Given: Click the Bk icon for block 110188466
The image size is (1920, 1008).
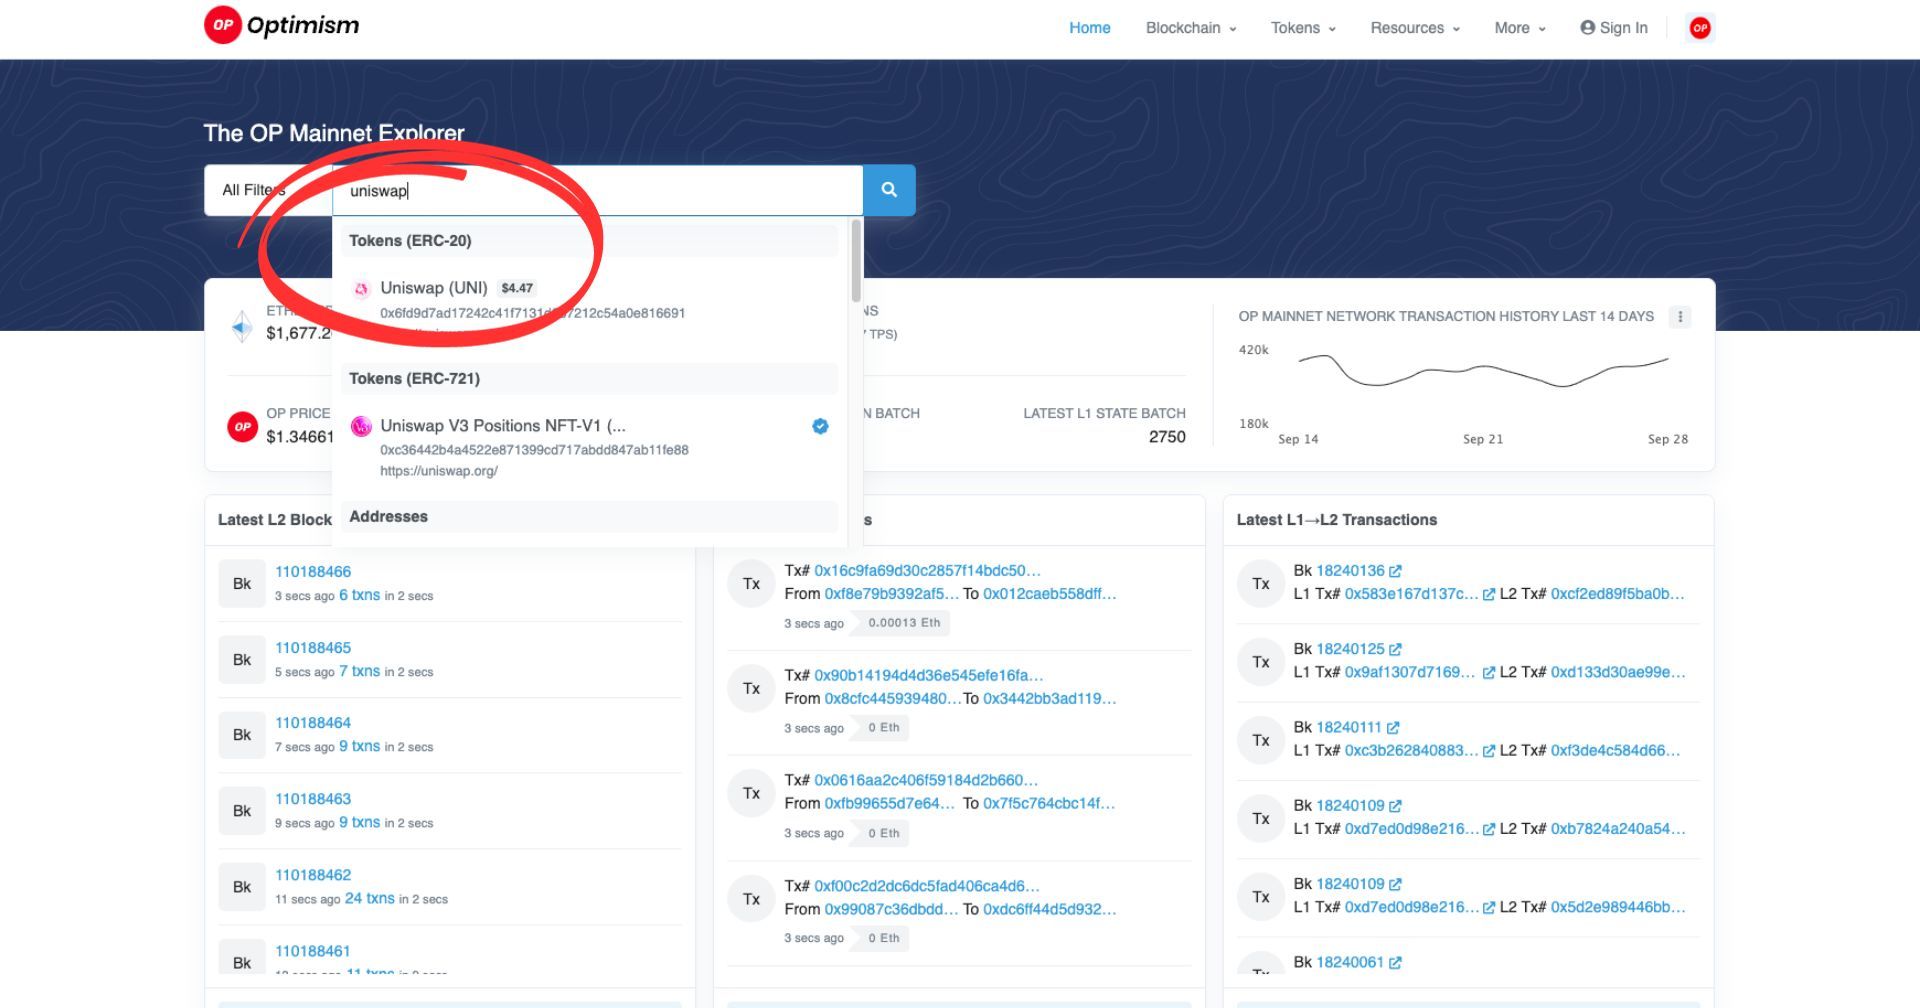Looking at the screenshot, I should (x=242, y=584).
